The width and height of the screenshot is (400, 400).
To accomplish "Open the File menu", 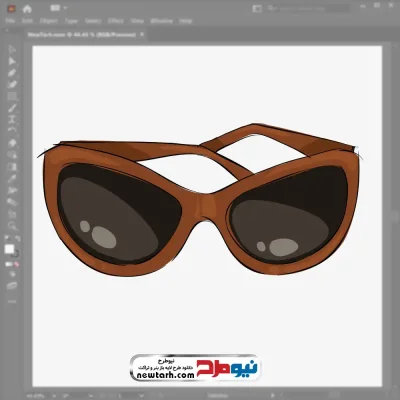I will 10,21.
